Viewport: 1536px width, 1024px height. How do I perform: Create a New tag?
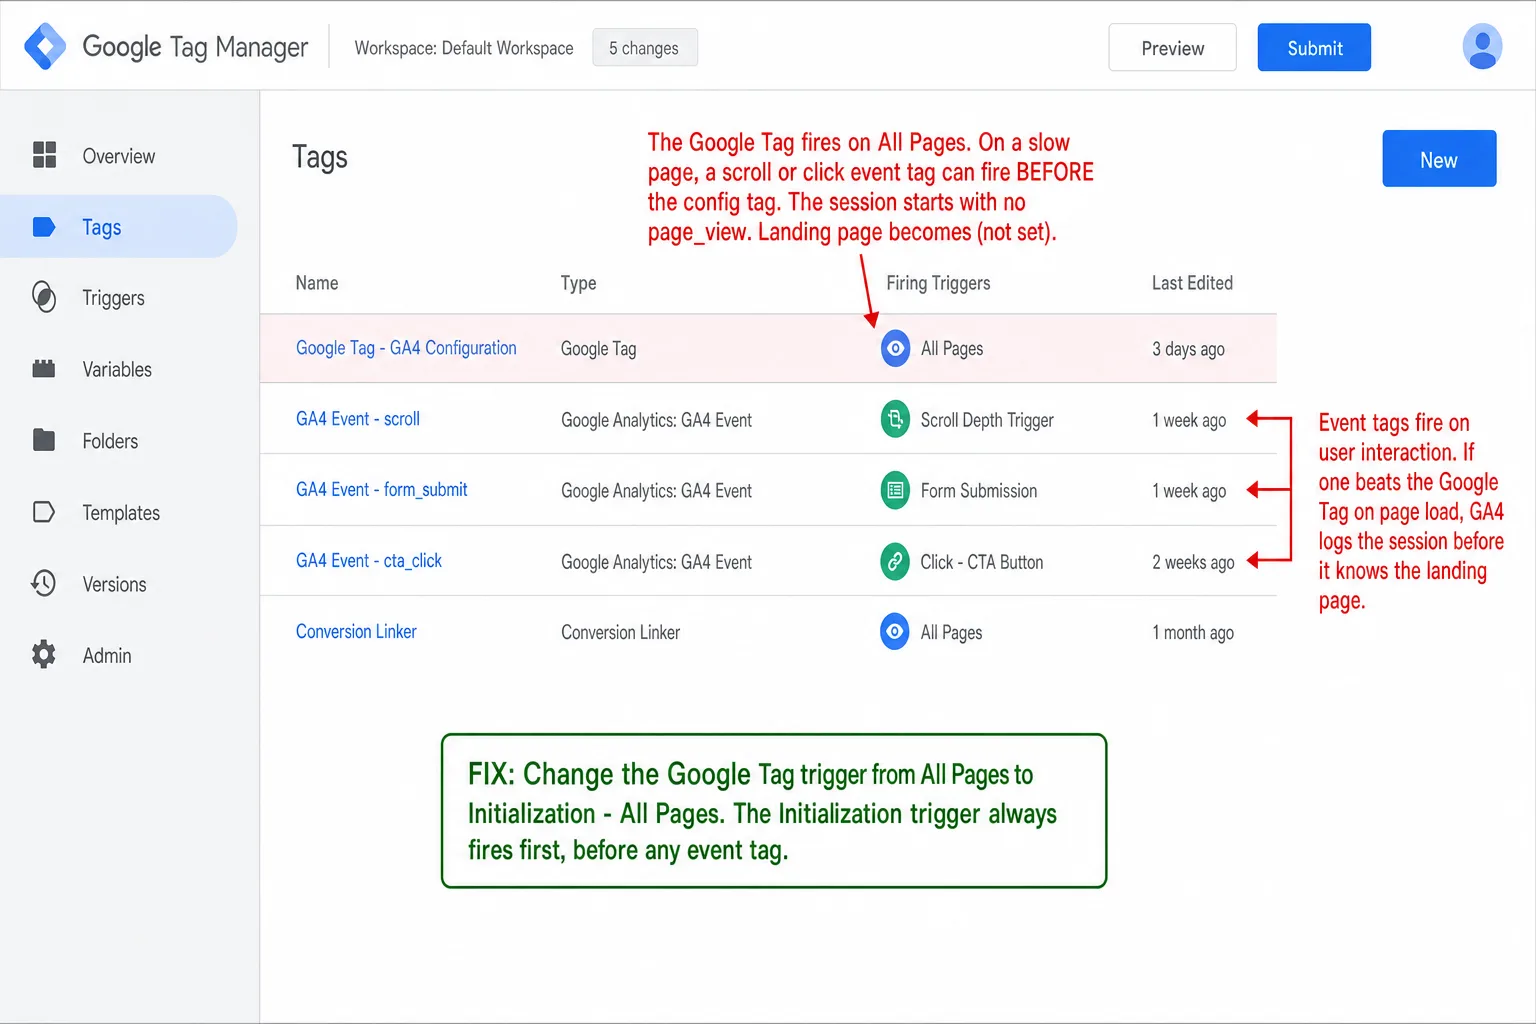pos(1439,159)
